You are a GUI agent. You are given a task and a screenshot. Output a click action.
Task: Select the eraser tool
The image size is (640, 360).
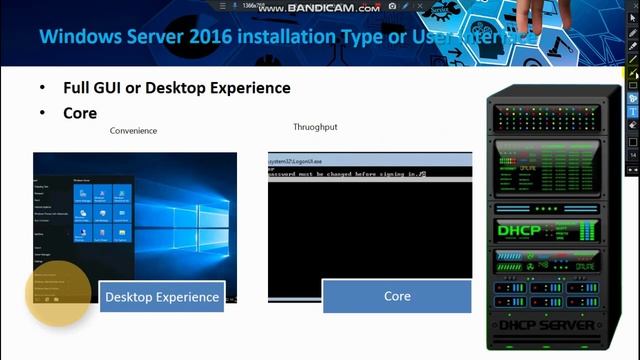(x=633, y=125)
